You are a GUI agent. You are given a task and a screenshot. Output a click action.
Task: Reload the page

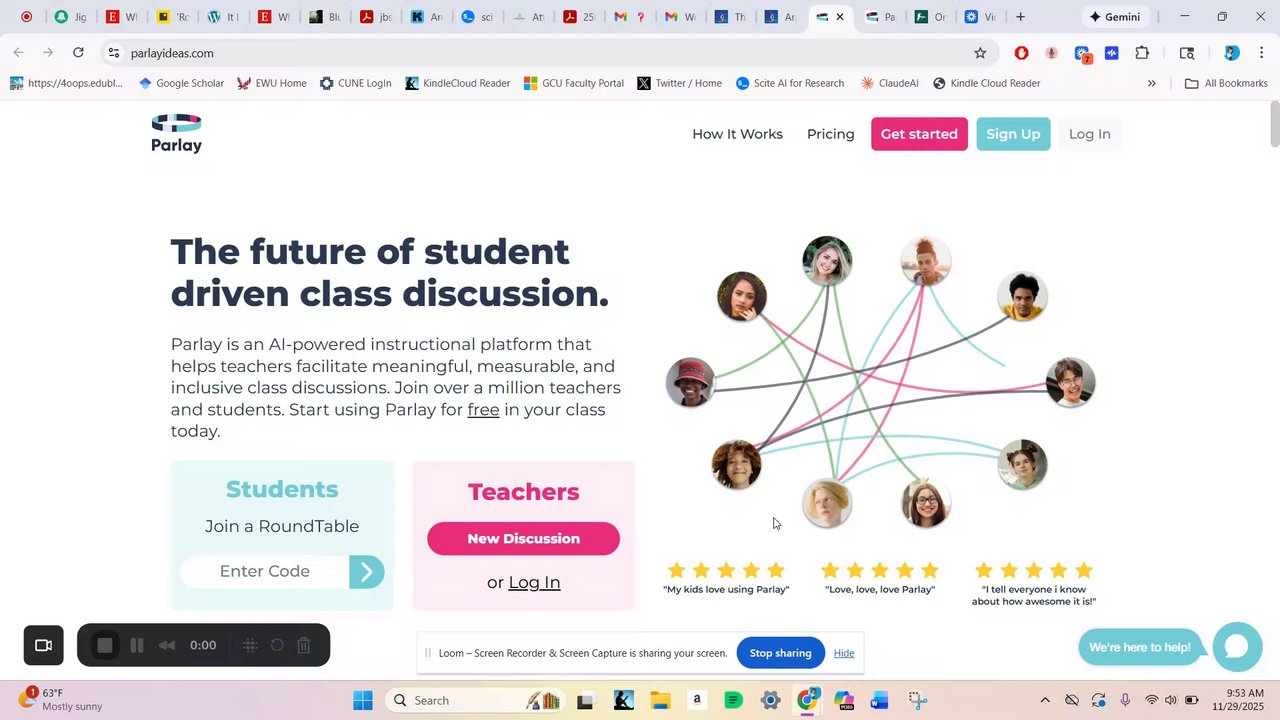coord(78,53)
